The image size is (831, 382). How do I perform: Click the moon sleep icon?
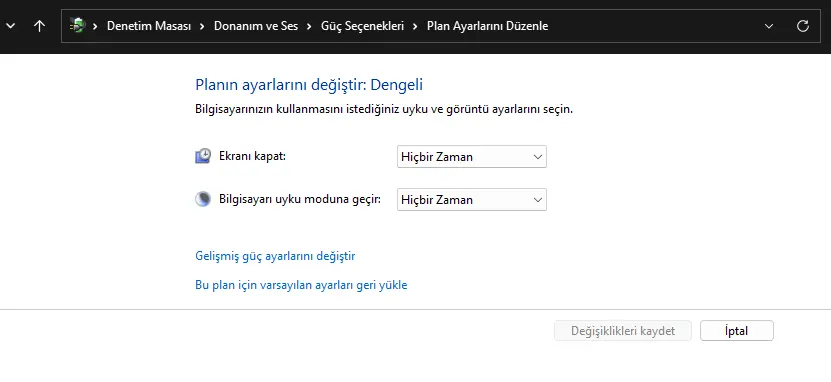coord(203,199)
